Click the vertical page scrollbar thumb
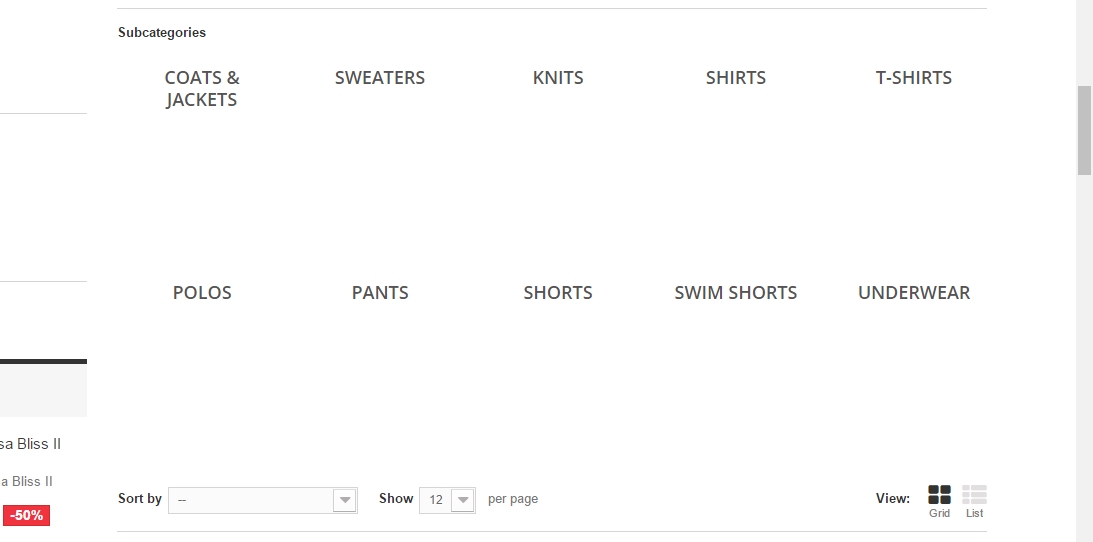 click(x=1084, y=130)
